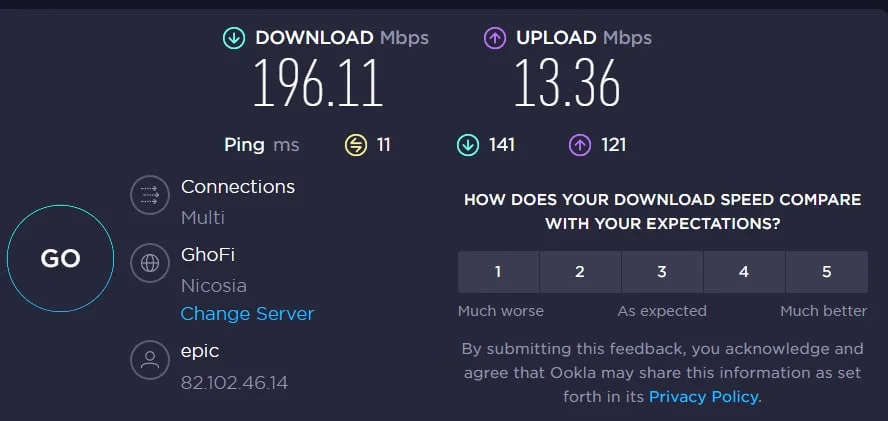Click the 13.36 upload speed result
Screen dimensions: 888x421
567,83
